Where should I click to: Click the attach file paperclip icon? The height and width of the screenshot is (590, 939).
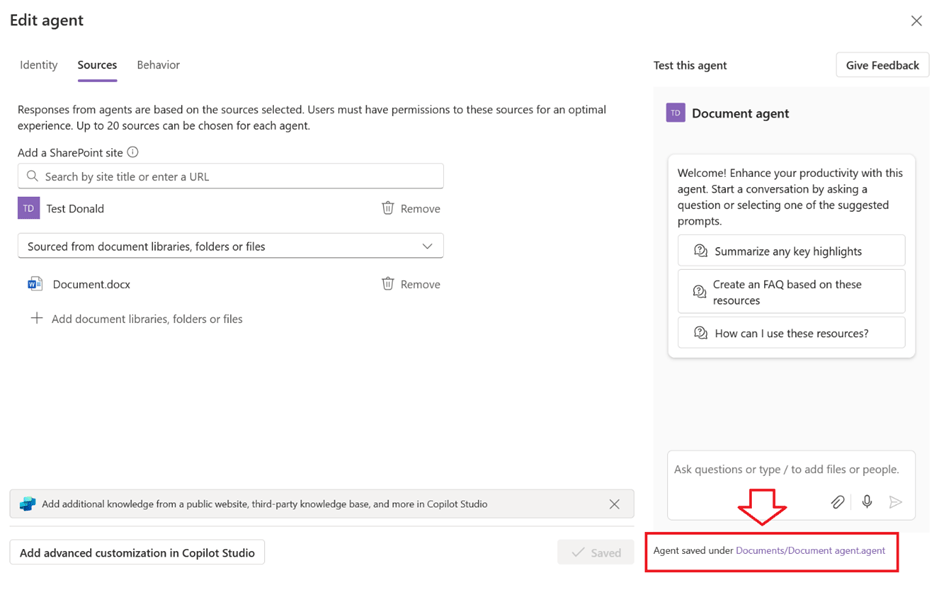pos(838,502)
